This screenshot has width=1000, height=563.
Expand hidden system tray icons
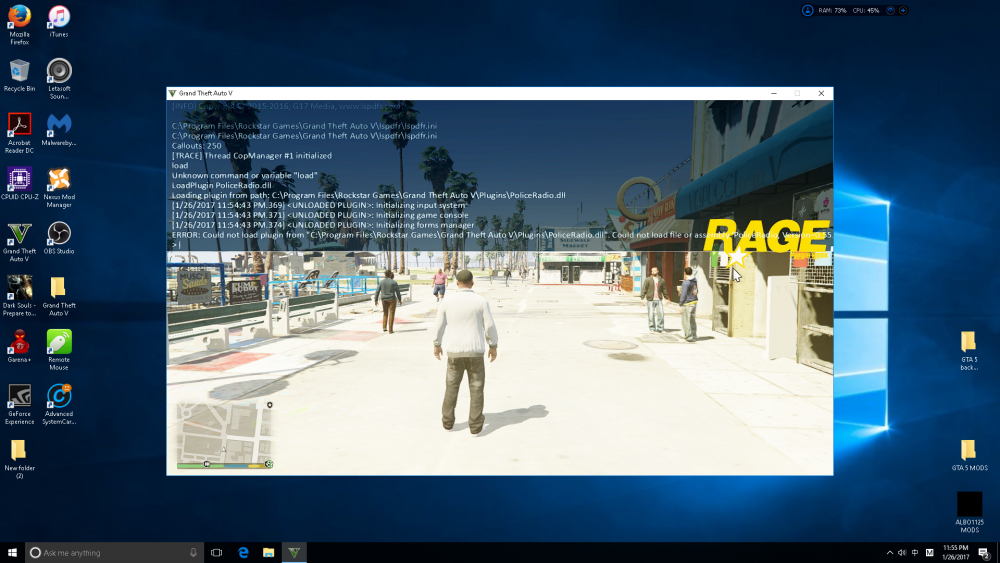(890, 553)
